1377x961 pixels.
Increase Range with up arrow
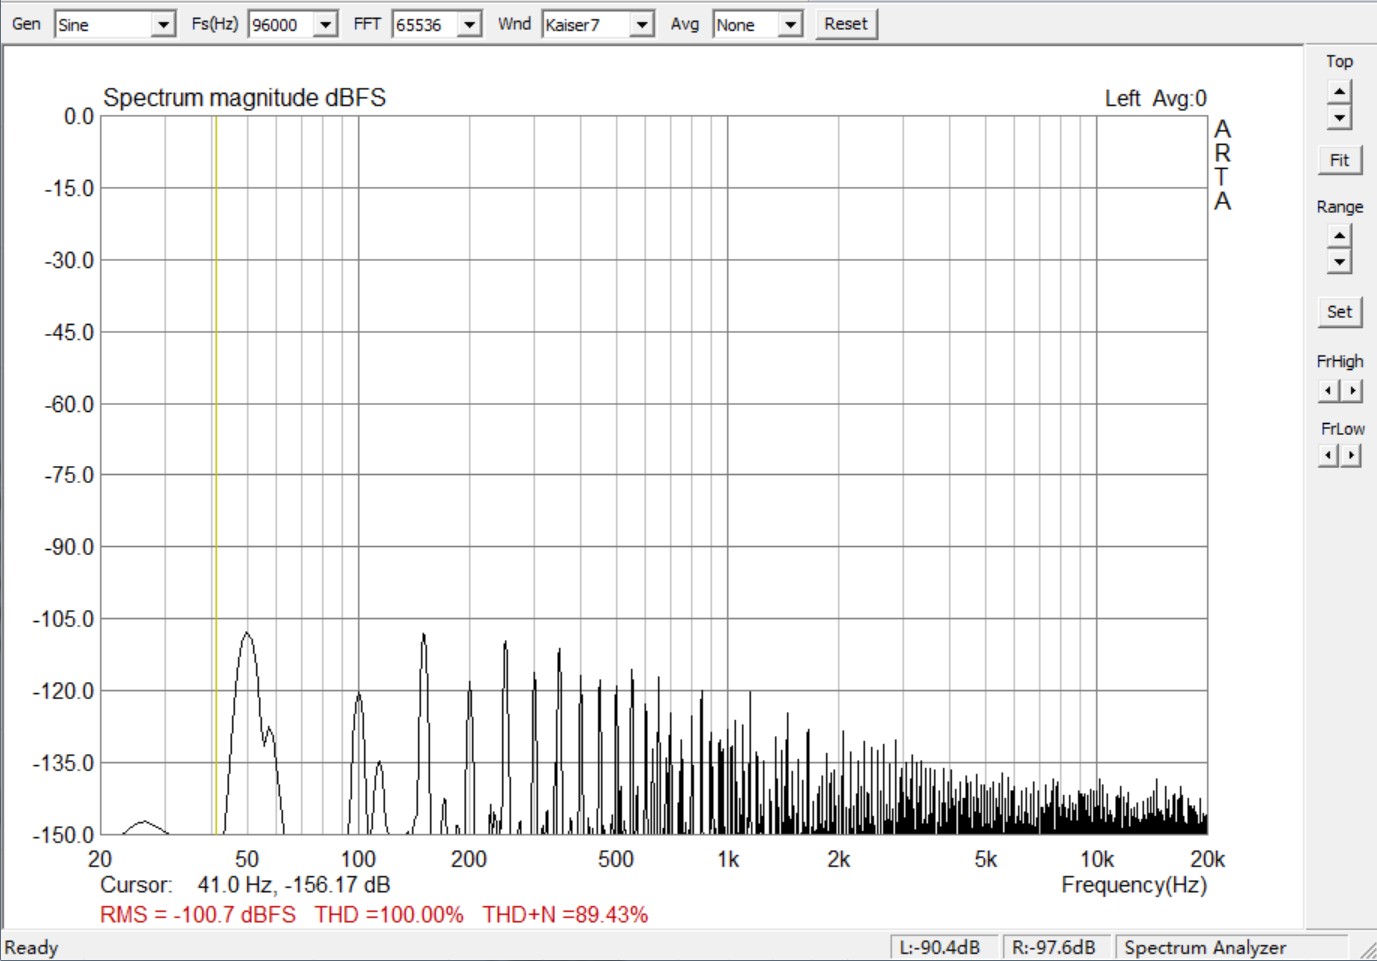pyautogui.click(x=1340, y=236)
